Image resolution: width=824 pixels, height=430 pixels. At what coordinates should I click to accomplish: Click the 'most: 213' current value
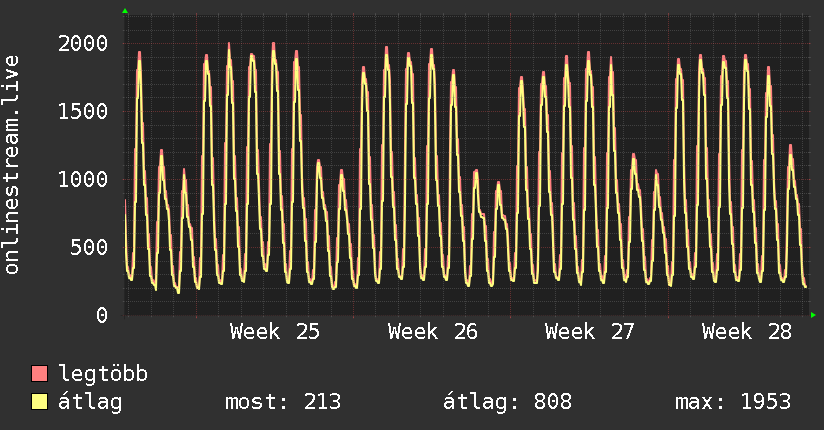point(283,402)
